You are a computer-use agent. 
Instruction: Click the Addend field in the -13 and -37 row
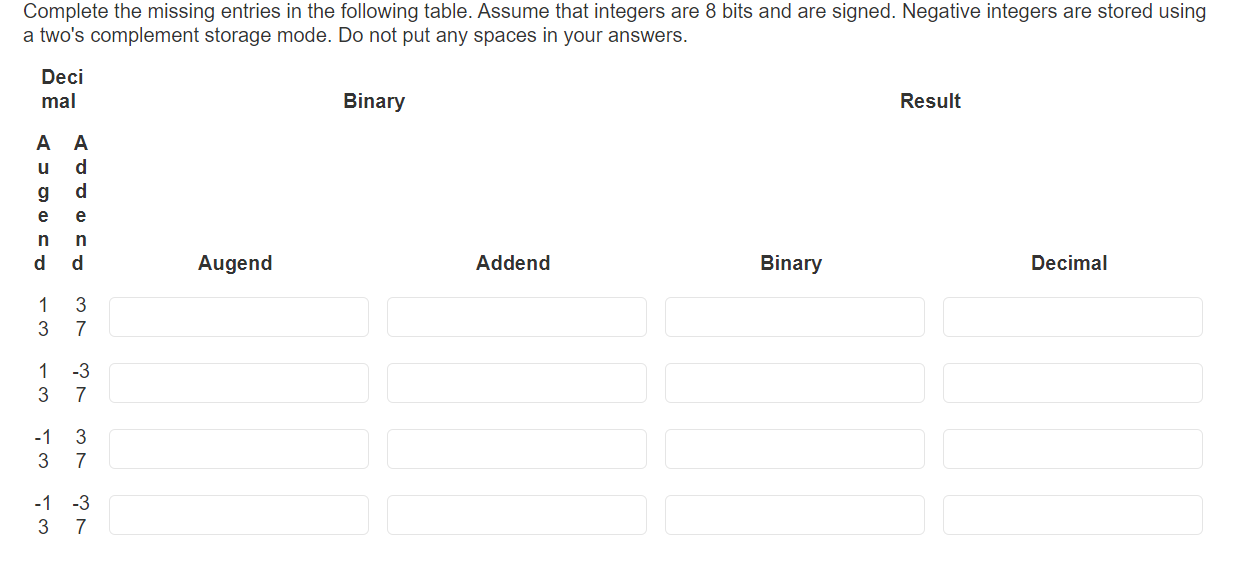click(516, 514)
